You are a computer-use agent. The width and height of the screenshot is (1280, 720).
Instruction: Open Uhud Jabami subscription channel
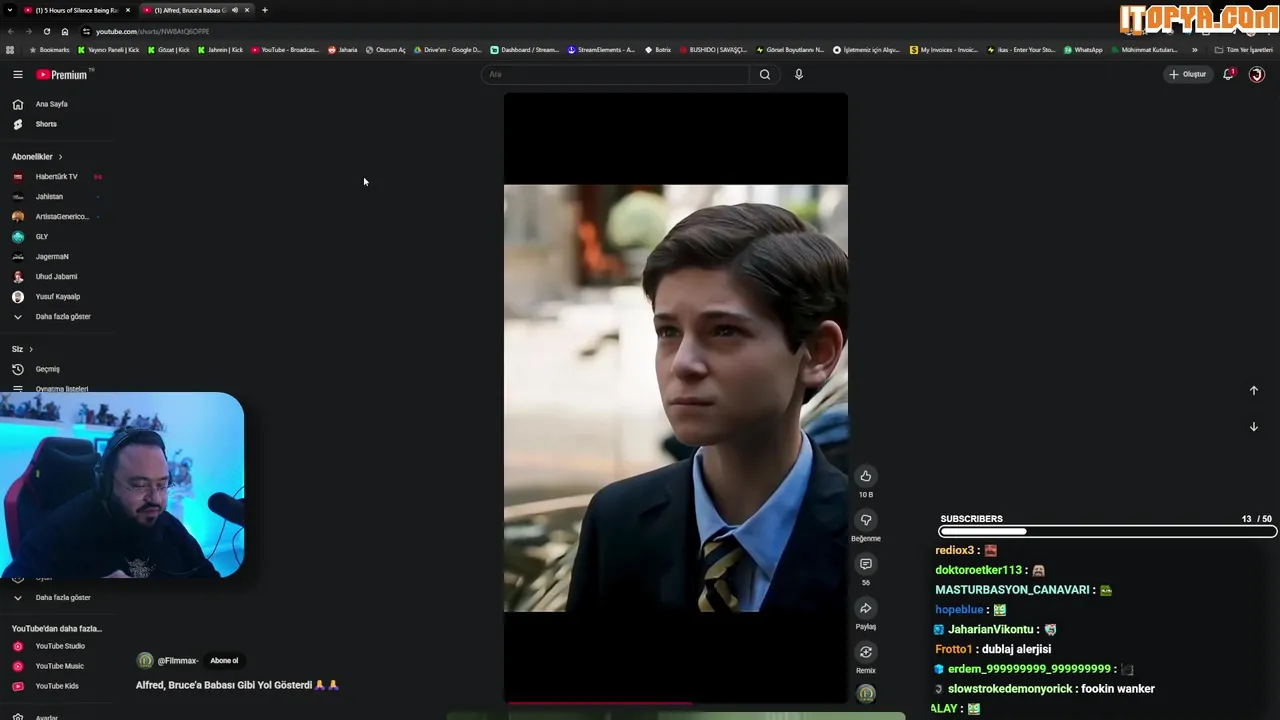[x=55, y=277]
